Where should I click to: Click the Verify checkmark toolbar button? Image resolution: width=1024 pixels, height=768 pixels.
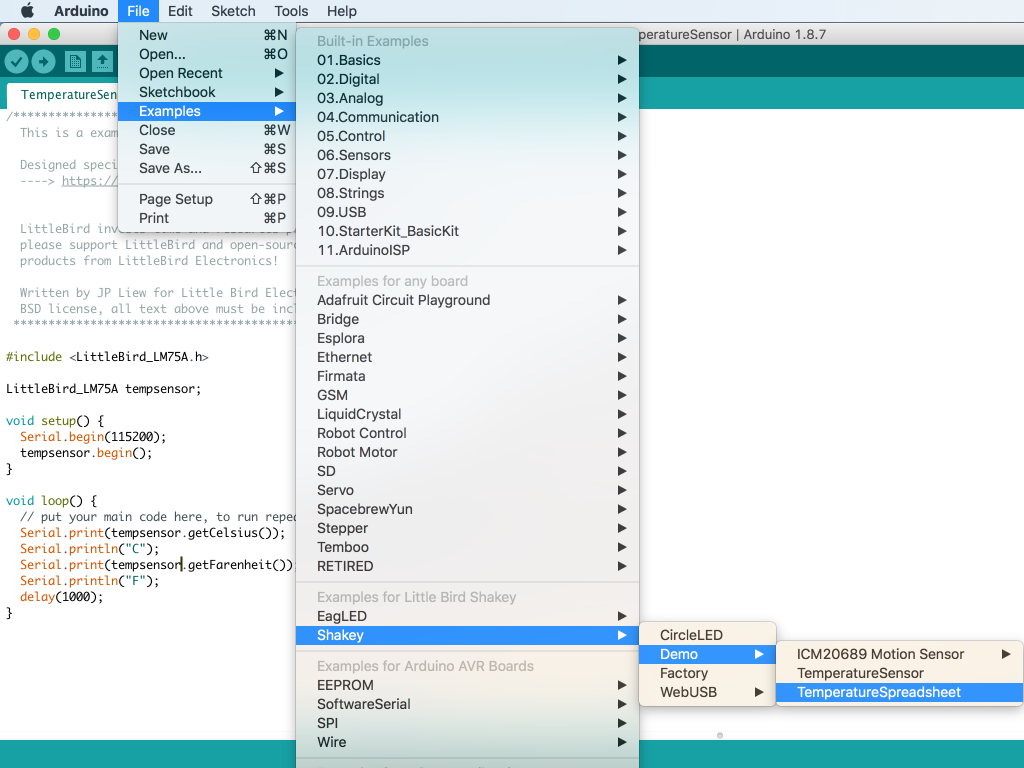tap(16, 62)
